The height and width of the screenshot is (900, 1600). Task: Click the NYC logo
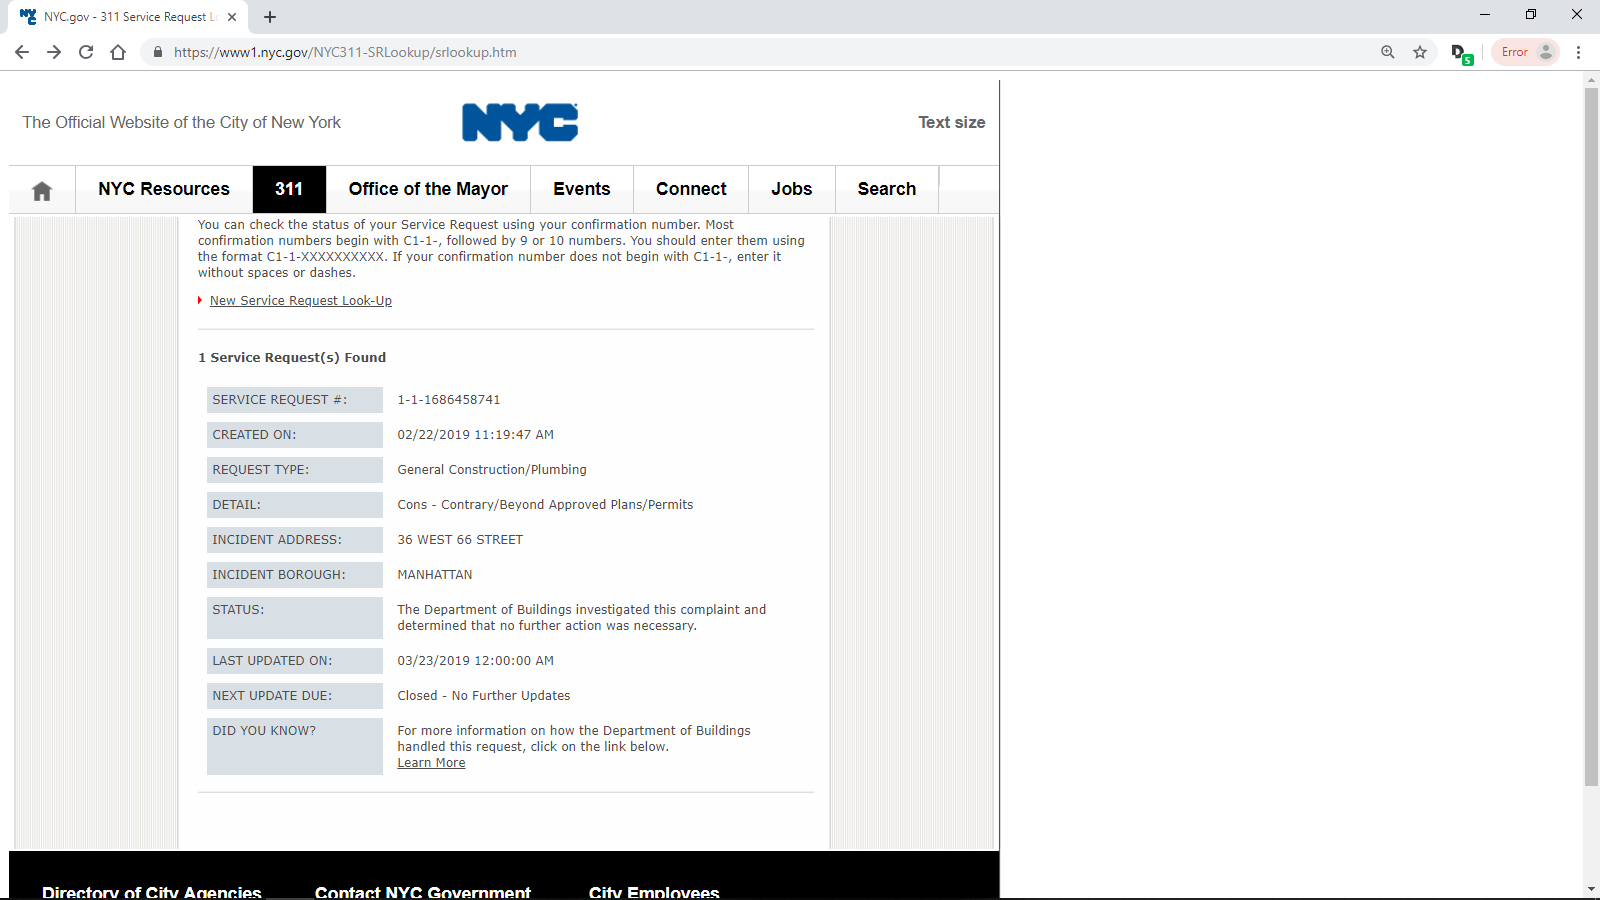pyautogui.click(x=520, y=122)
